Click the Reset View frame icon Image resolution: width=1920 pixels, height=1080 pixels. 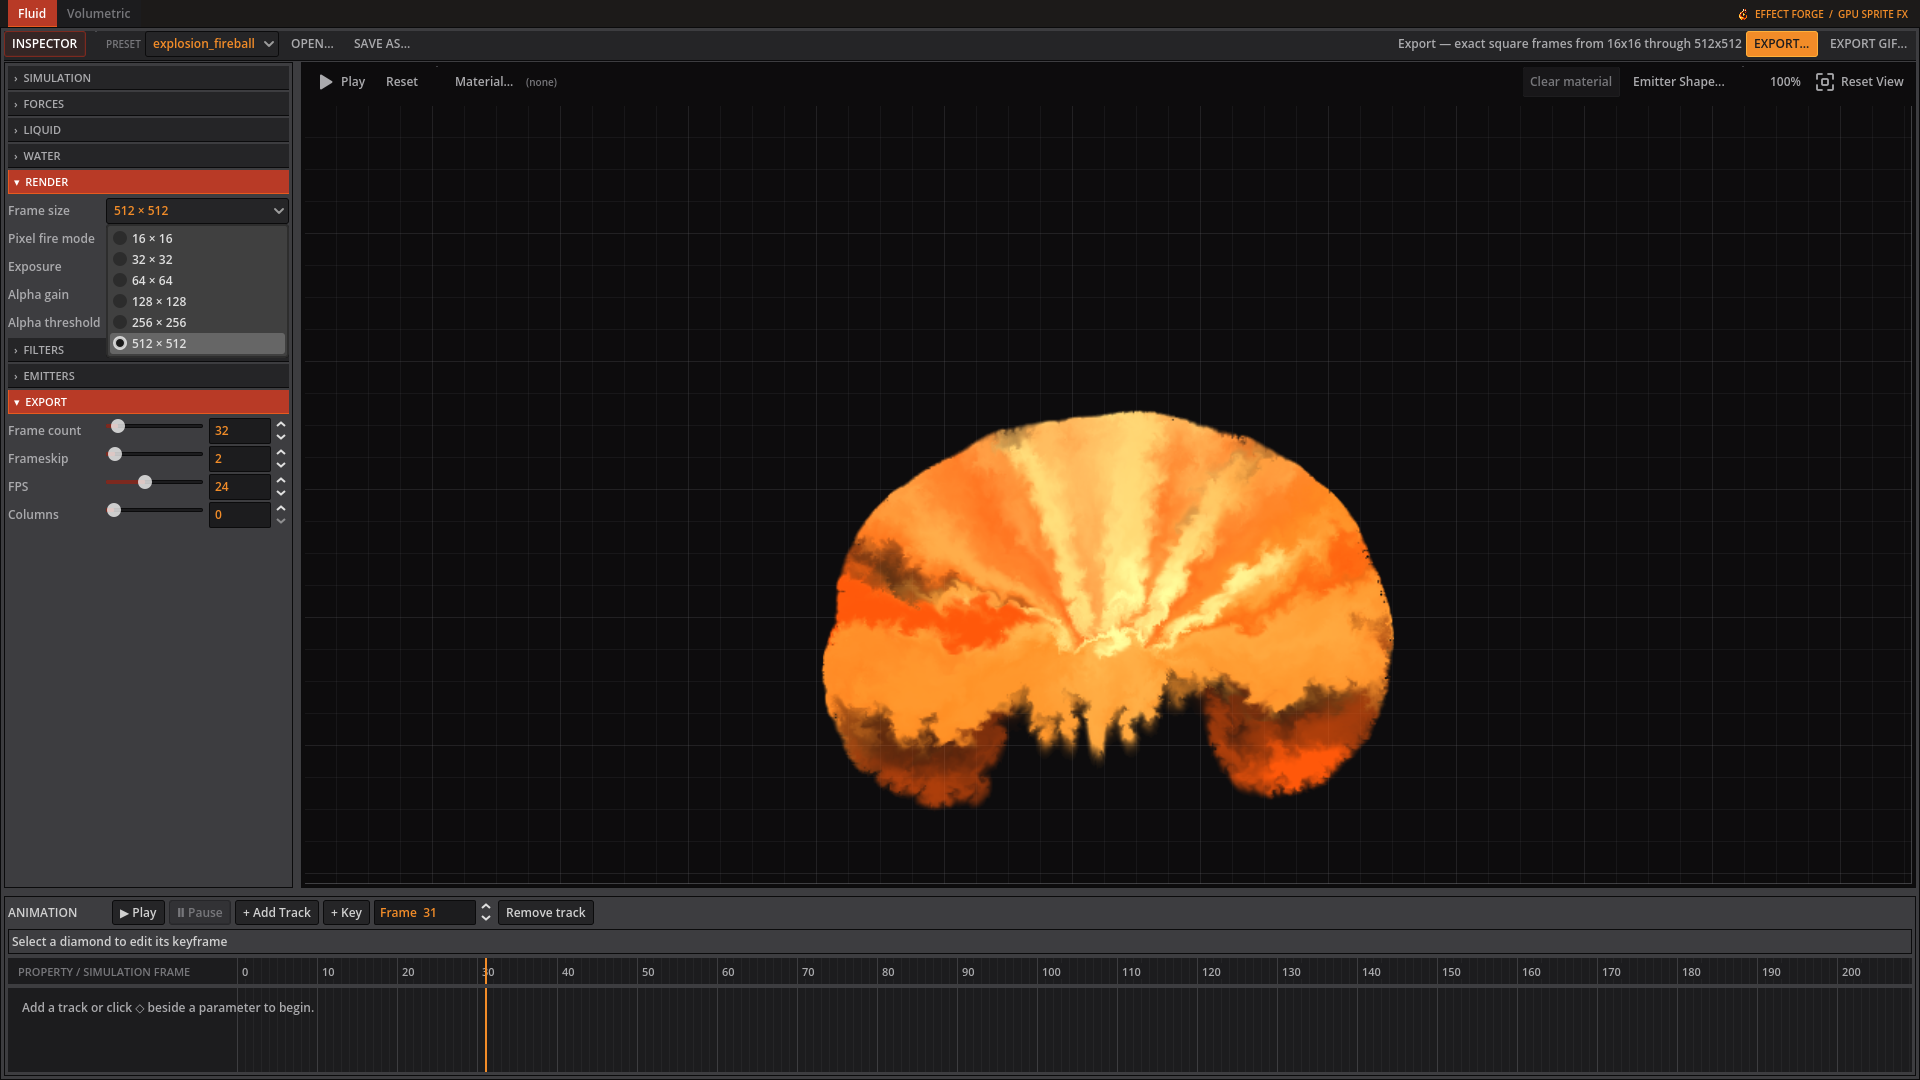pyautogui.click(x=1824, y=82)
